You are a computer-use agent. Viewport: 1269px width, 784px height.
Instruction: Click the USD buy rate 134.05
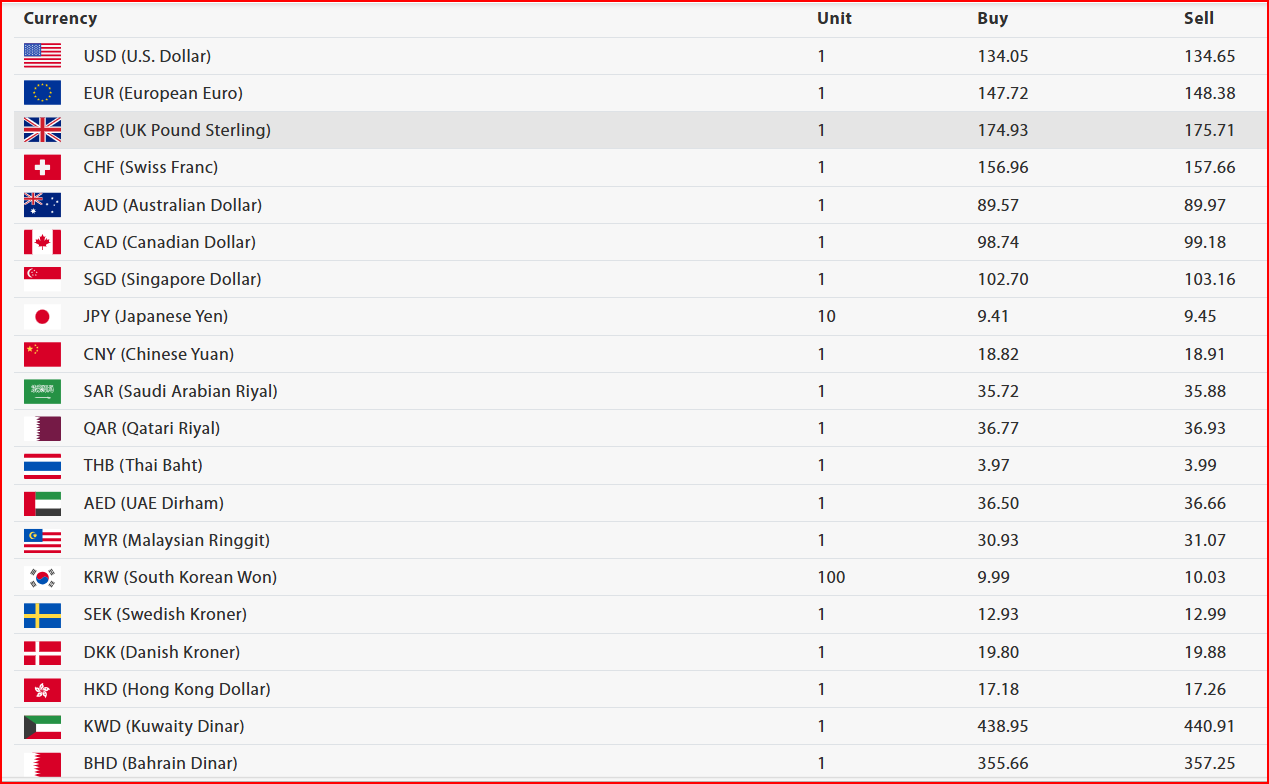[1003, 56]
